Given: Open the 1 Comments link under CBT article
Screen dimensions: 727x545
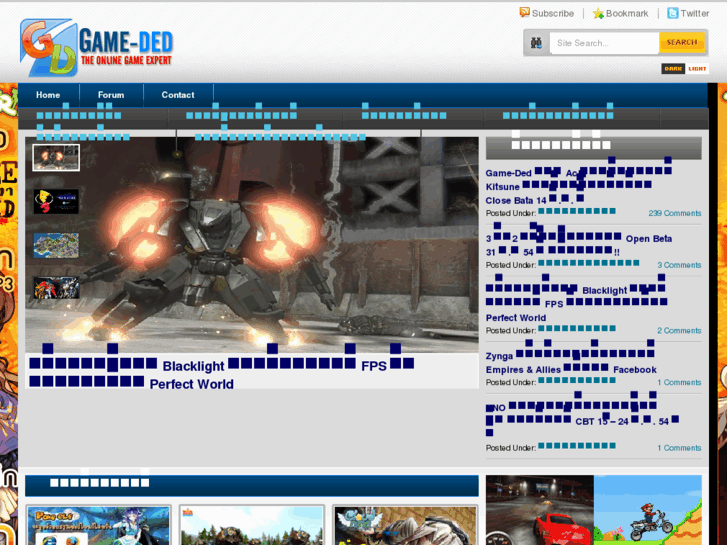Looking at the screenshot, I should click(x=679, y=448).
